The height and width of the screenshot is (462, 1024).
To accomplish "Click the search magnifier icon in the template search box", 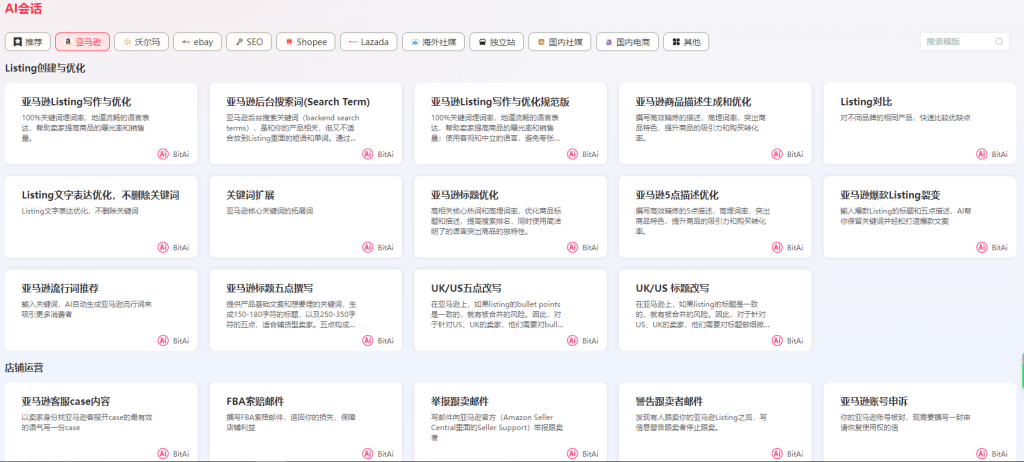I will click(999, 42).
